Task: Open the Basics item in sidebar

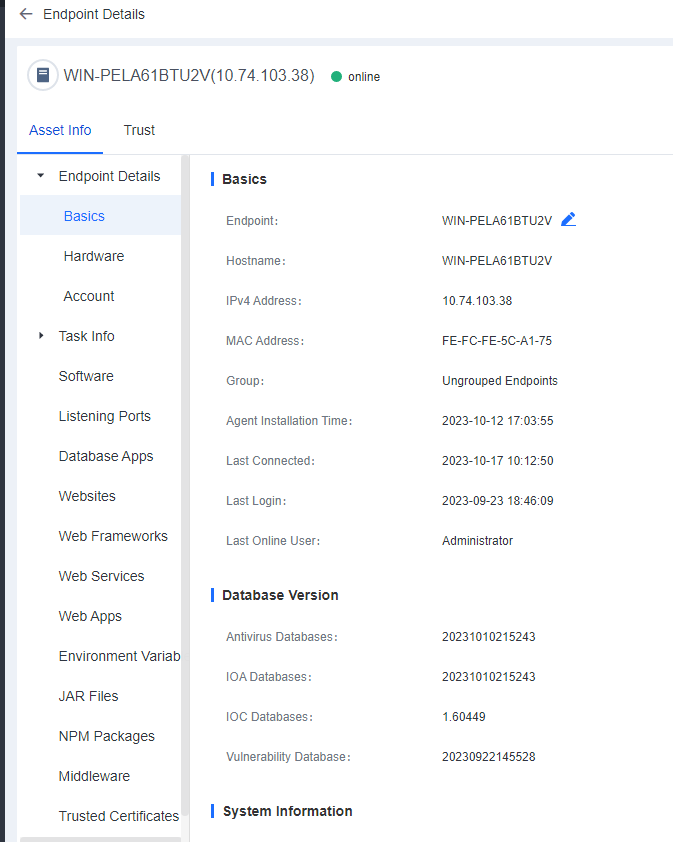Action: [x=84, y=216]
